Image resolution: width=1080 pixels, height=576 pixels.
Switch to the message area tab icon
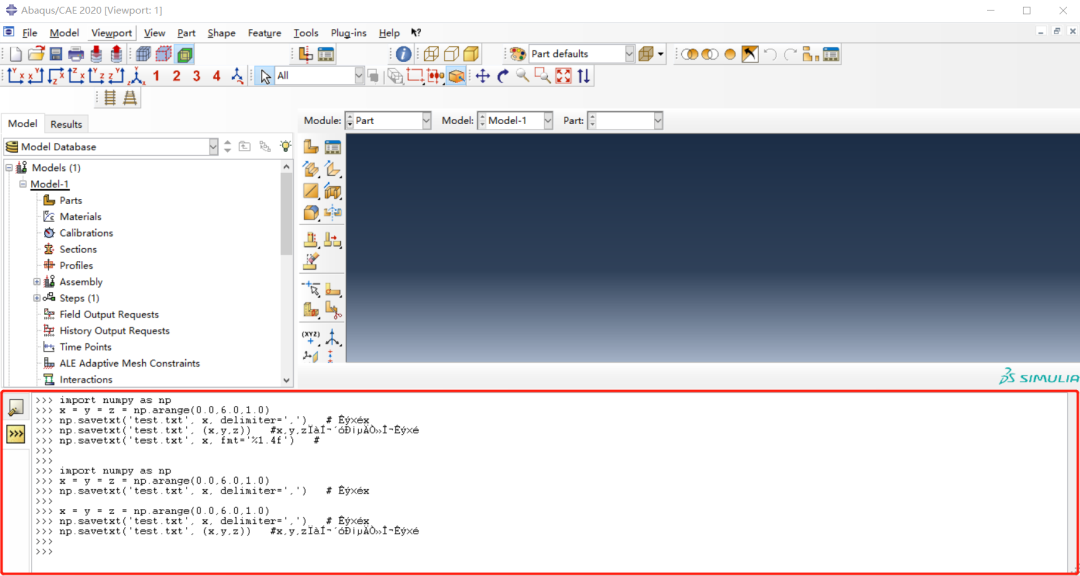(16, 408)
